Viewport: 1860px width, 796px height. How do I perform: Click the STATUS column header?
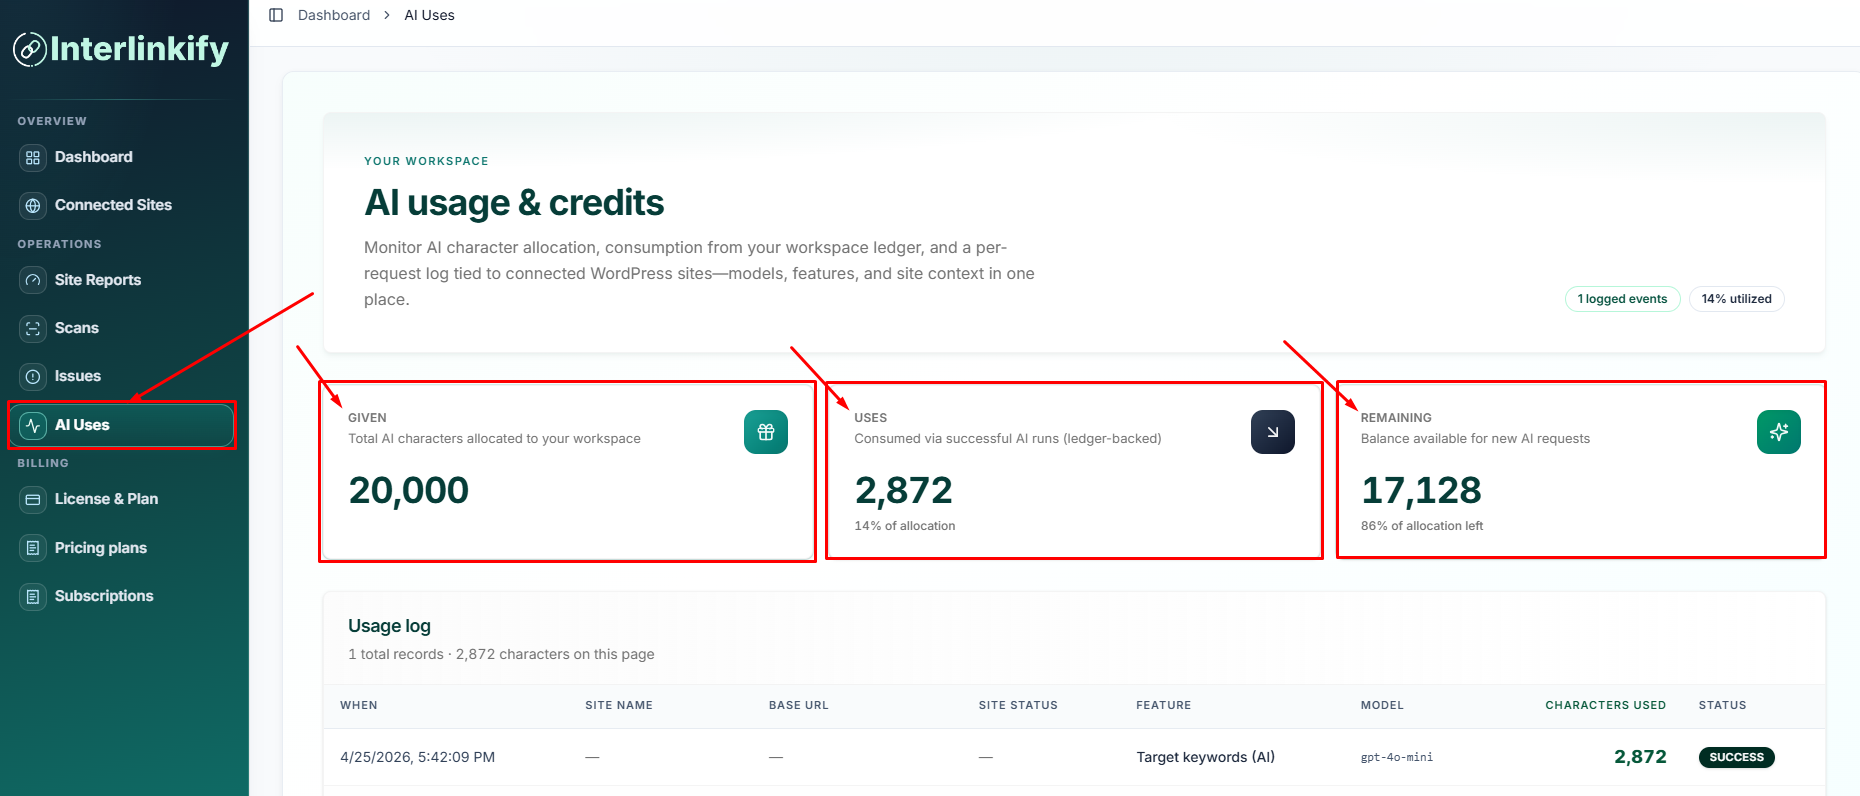tap(1722, 705)
